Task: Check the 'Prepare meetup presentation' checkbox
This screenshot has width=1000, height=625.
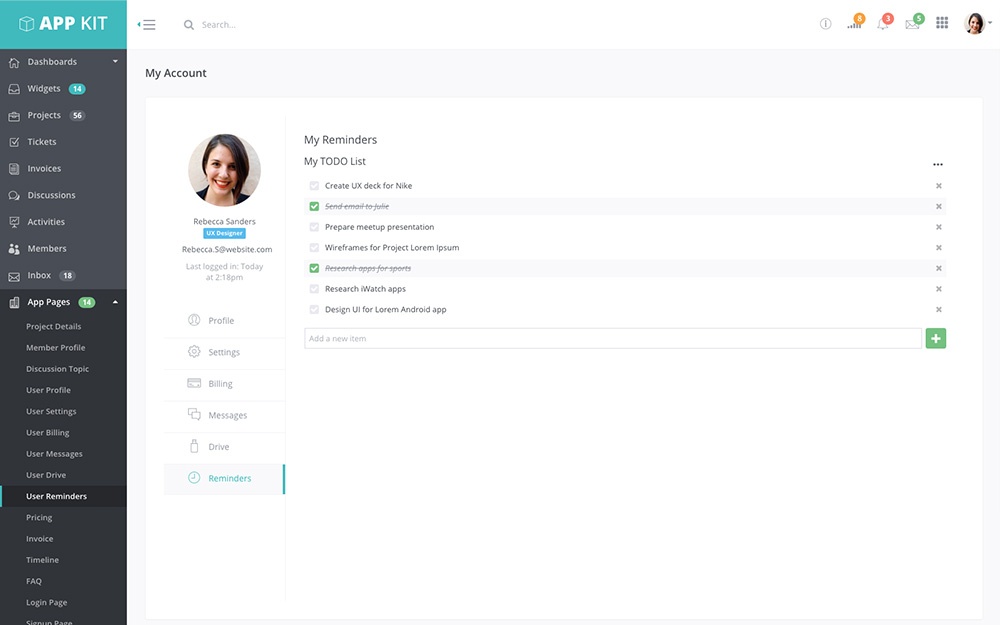Action: click(x=314, y=227)
